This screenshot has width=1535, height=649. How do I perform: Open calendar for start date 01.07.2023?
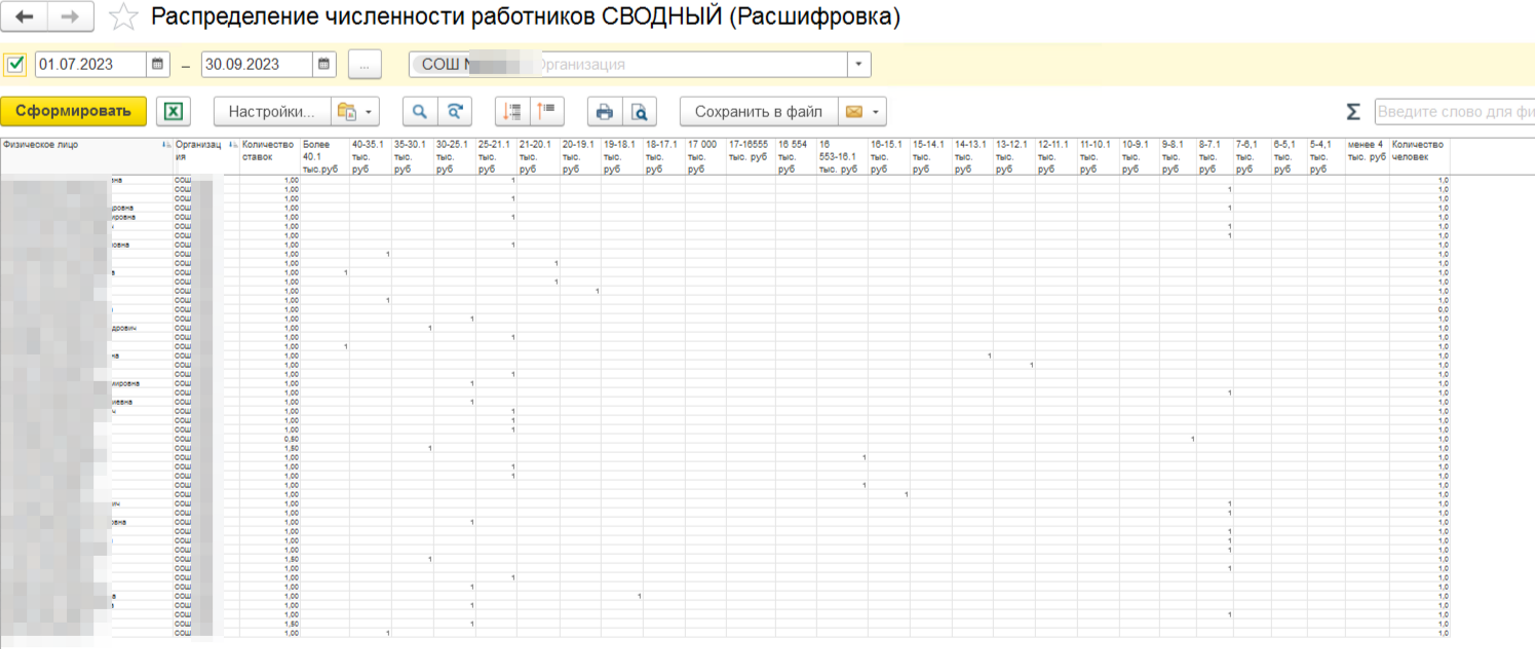pyautogui.click(x=158, y=65)
